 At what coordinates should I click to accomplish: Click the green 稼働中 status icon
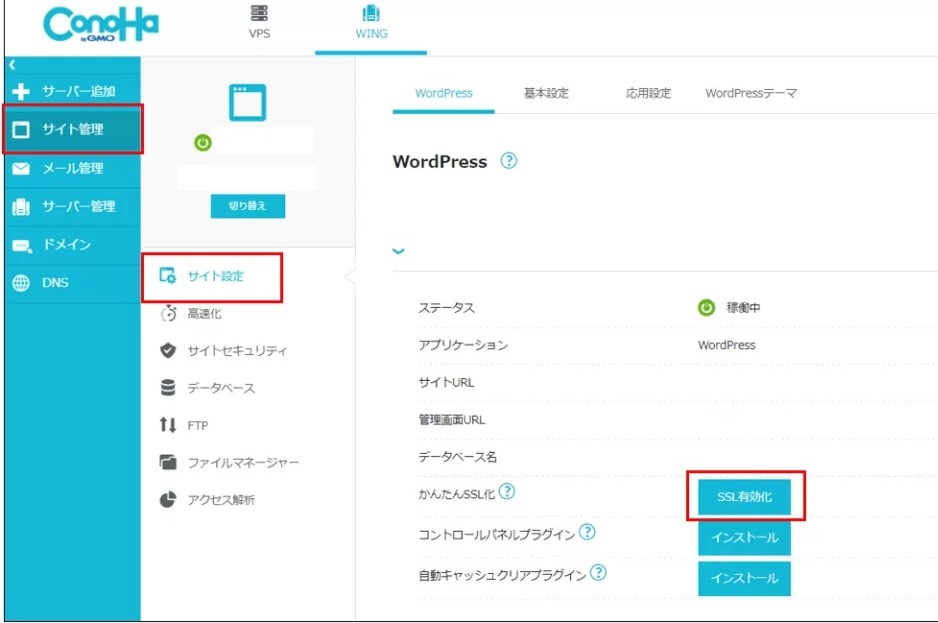click(706, 308)
